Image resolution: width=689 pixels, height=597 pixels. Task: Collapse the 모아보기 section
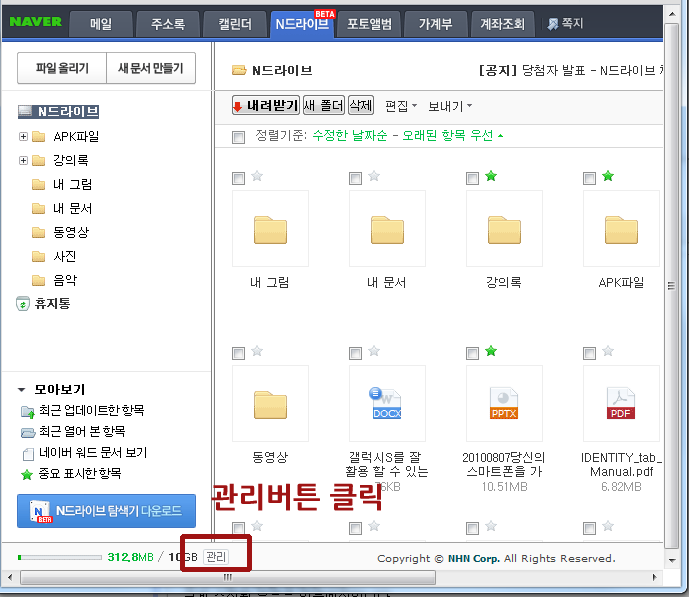pos(22,390)
